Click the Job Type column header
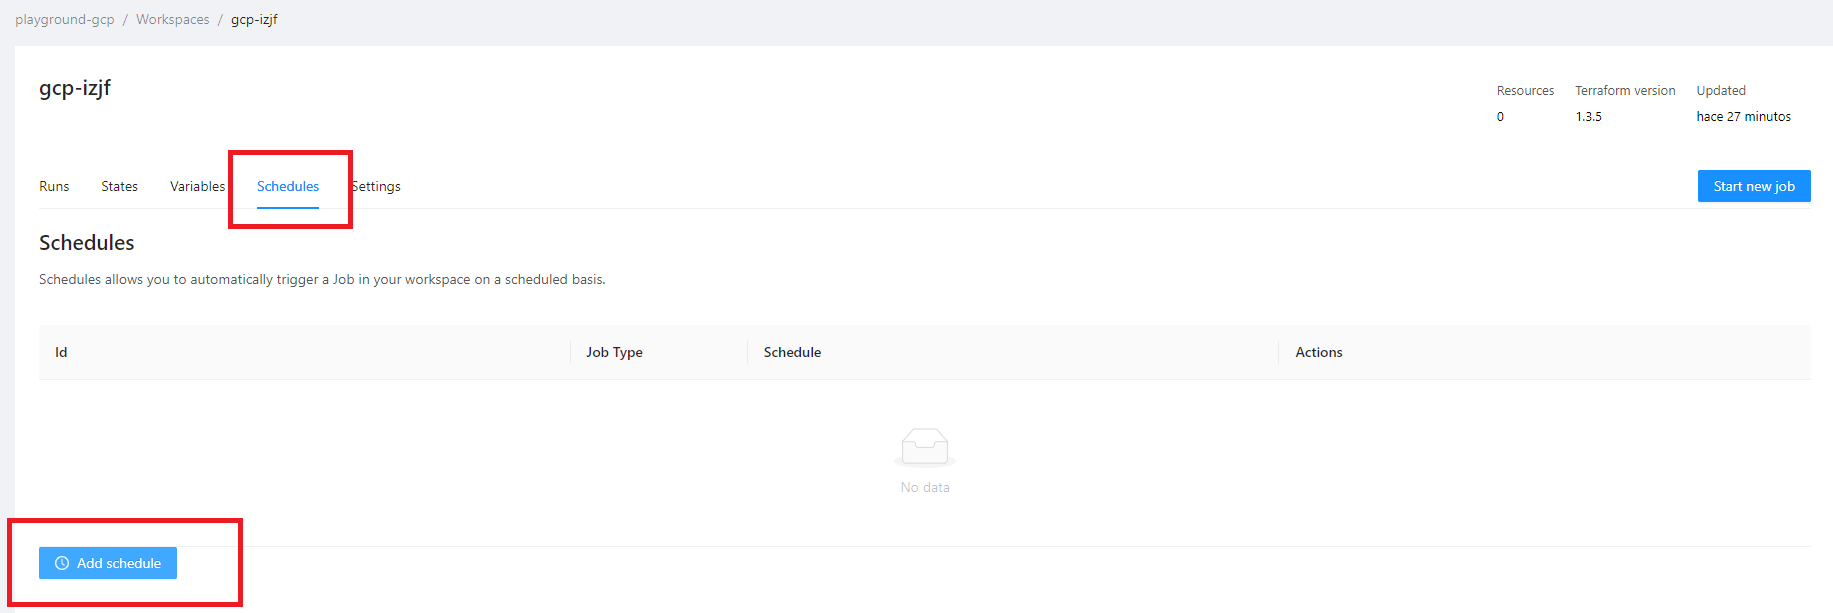Viewport: 1833px width, 613px height. click(614, 352)
